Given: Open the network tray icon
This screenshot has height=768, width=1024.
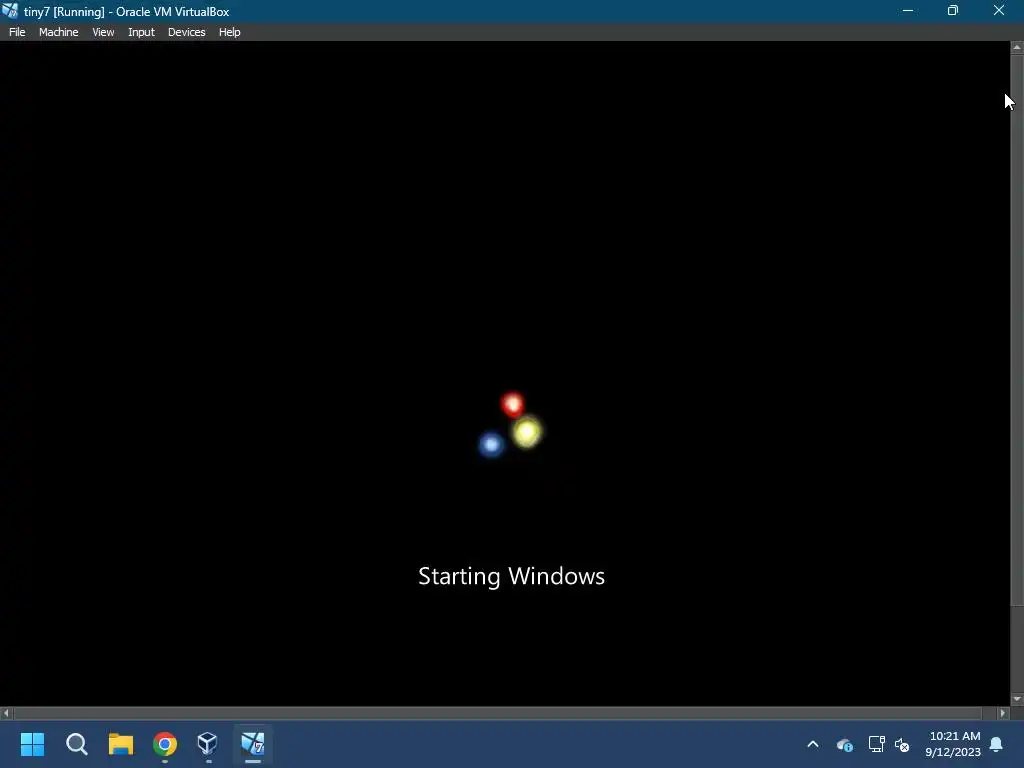Looking at the screenshot, I should pos(876,744).
